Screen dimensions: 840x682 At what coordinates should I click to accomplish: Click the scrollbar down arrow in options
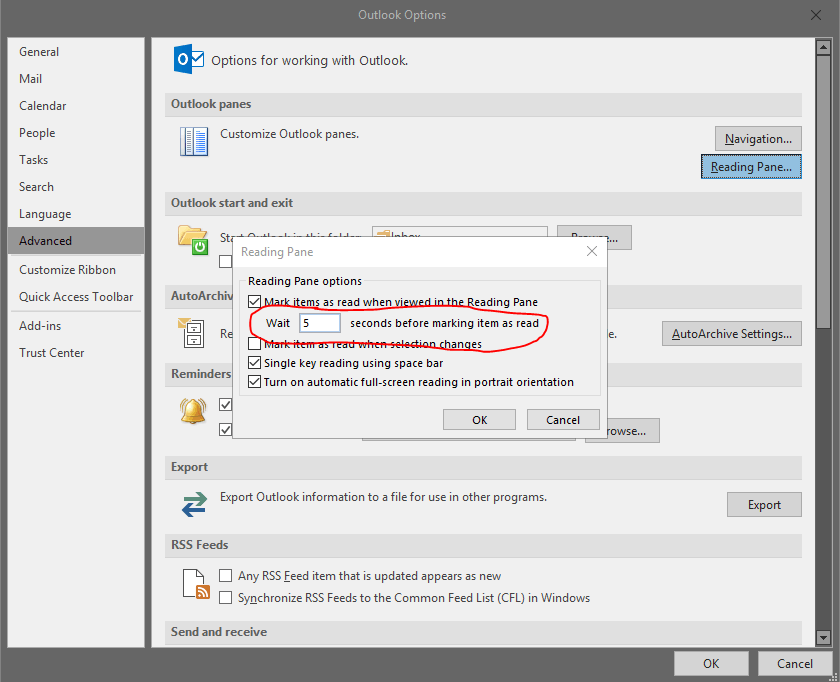pyautogui.click(x=823, y=637)
